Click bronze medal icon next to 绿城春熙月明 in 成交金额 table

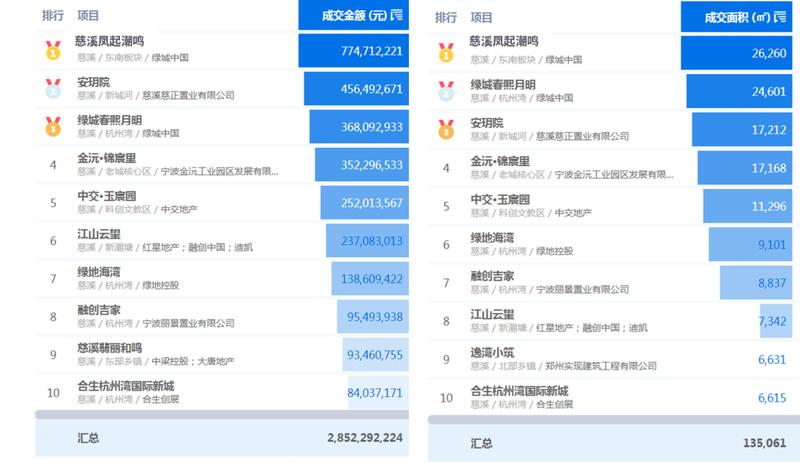[52, 126]
